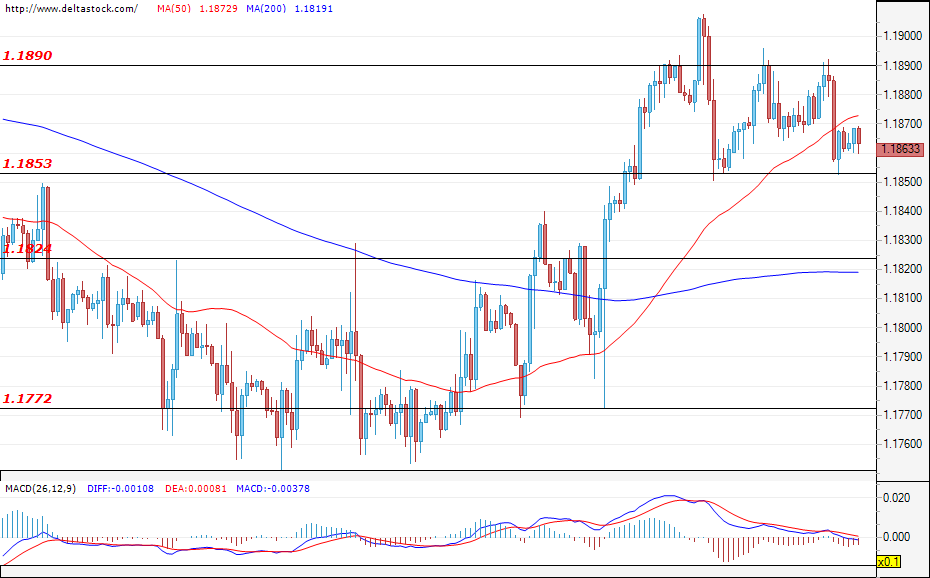Click the 1.17600 price axis label
This screenshot has width=930, height=578.
[x=903, y=444]
